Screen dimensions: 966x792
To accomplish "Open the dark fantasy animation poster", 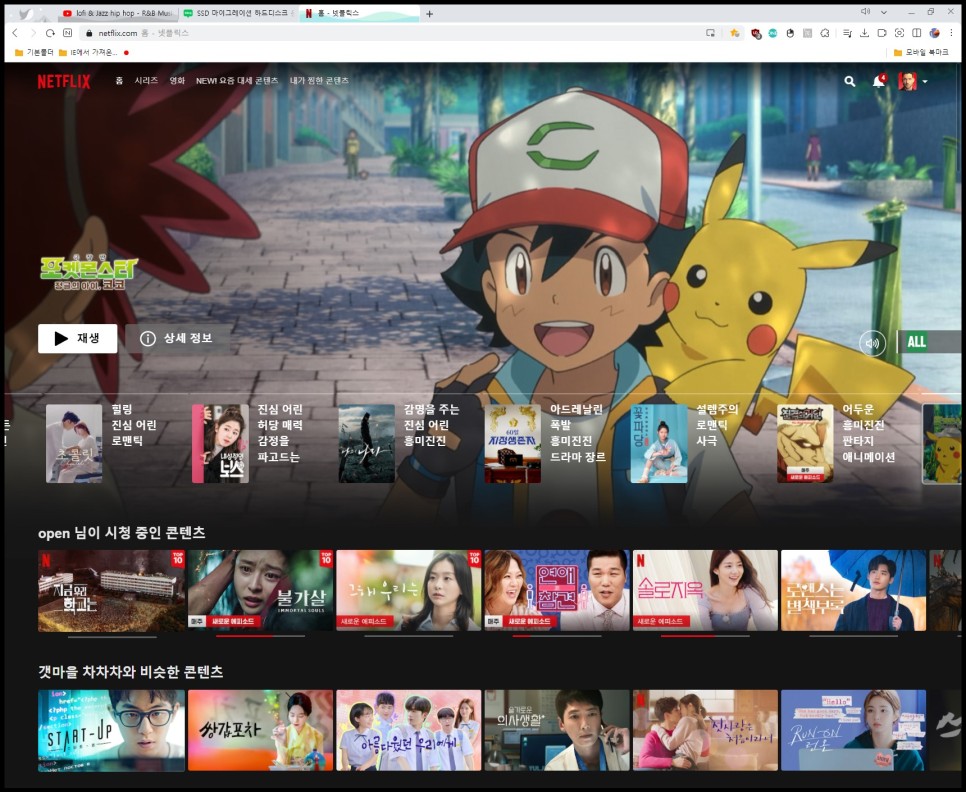I will click(805, 443).
